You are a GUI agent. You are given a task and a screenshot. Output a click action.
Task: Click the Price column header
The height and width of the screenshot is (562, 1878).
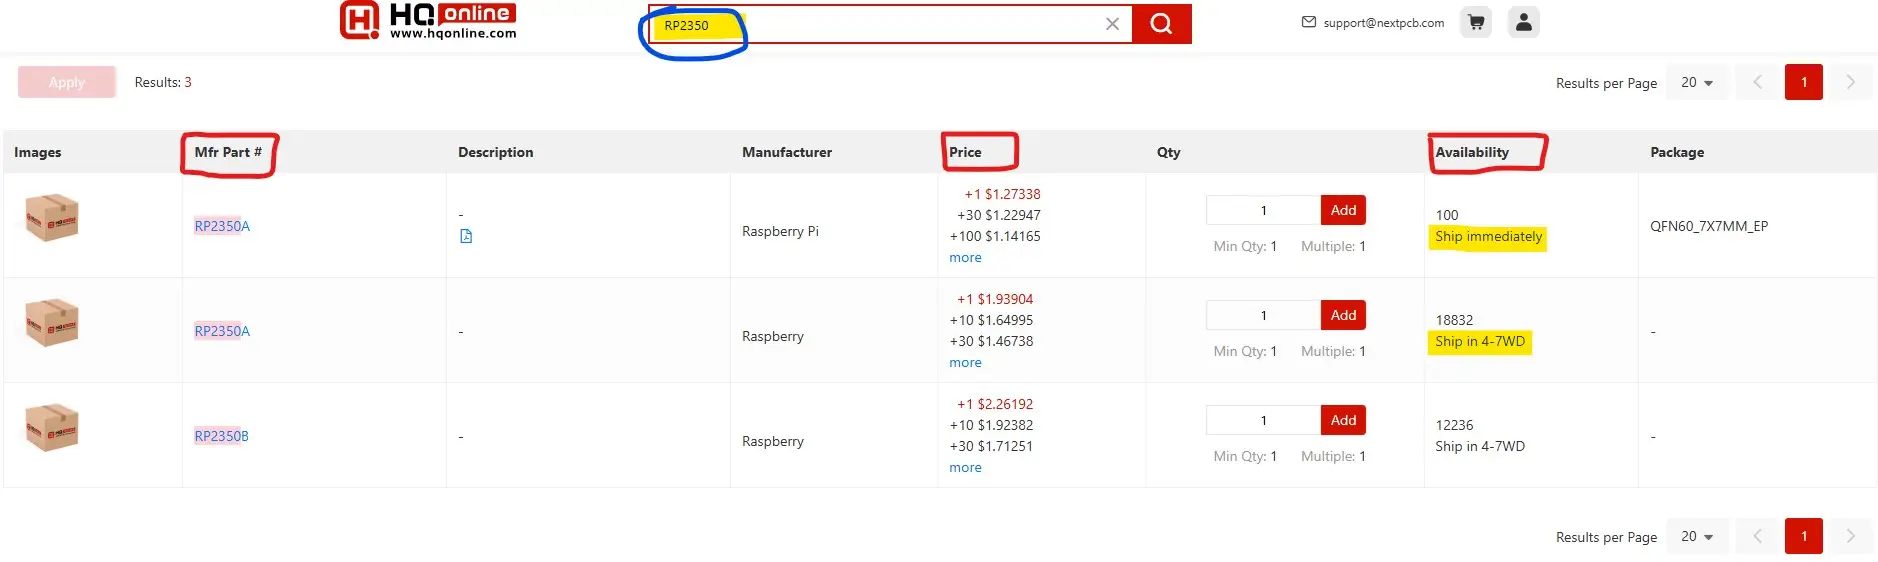[965, 152]
